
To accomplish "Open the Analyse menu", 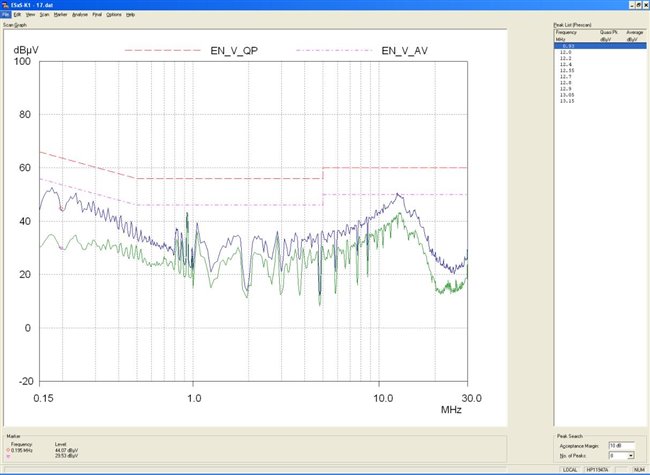I will 80,16.
